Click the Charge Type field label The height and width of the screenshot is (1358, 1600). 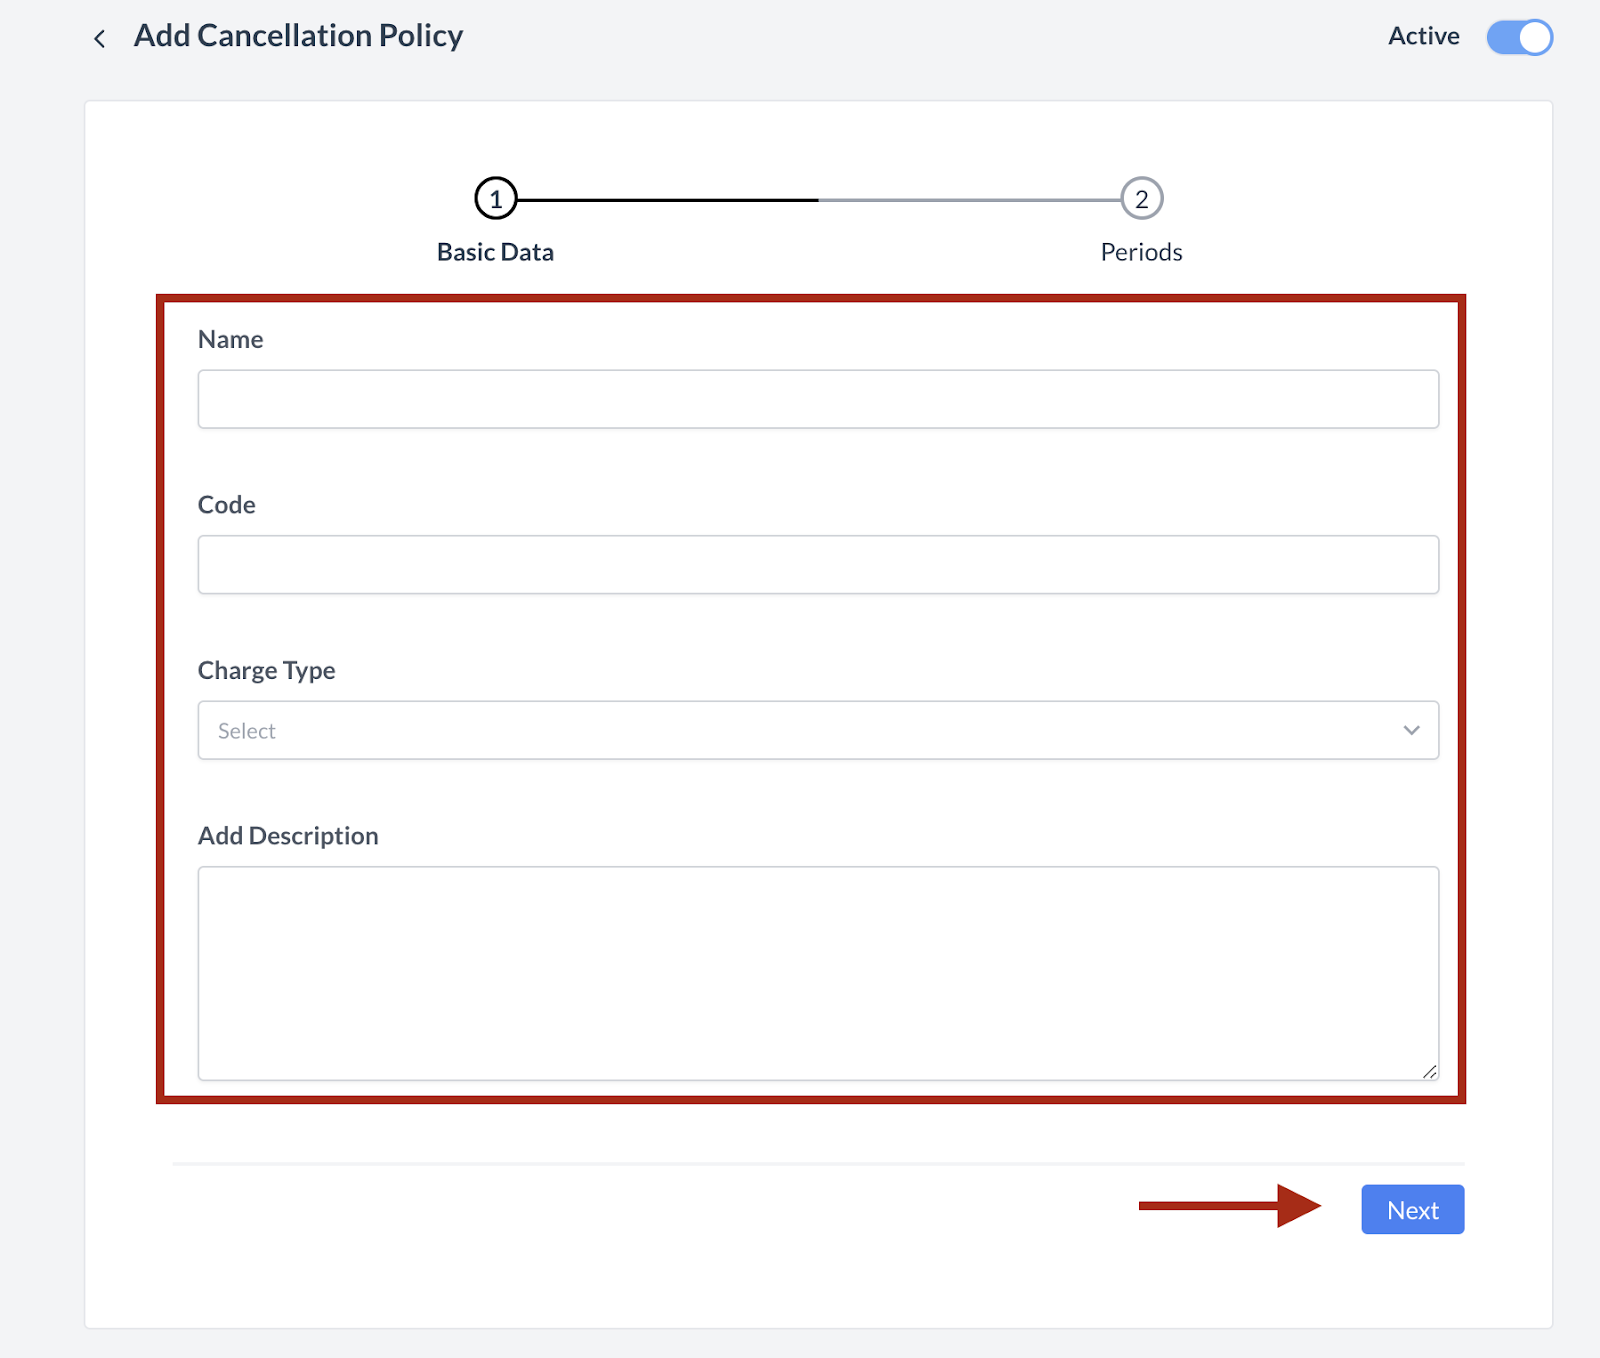click(266, 670)
